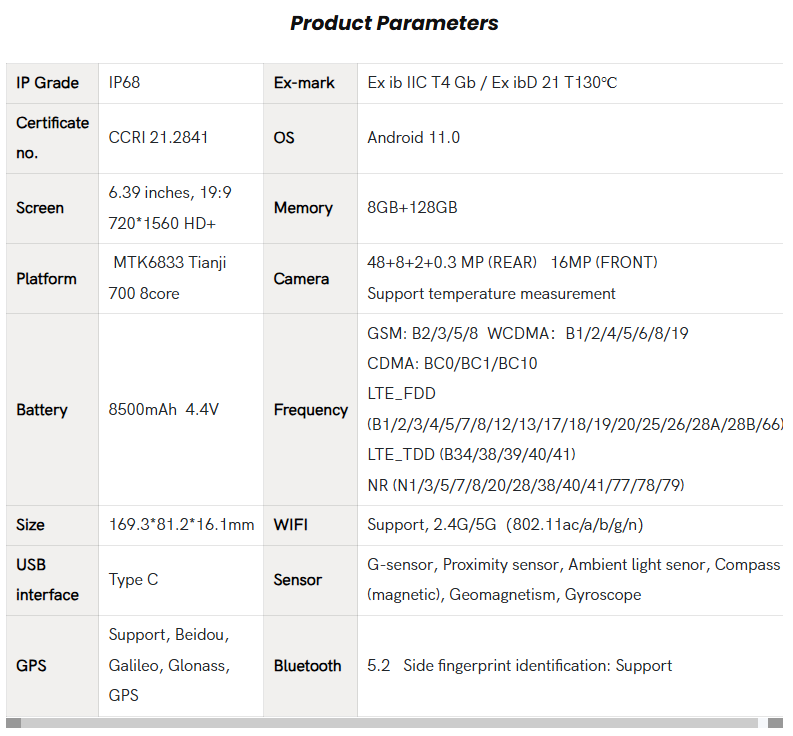Image resolution: width=793 pixels, height=736 pixels.
Task: Click the NR bands line
Action: (x=525, y=485)
